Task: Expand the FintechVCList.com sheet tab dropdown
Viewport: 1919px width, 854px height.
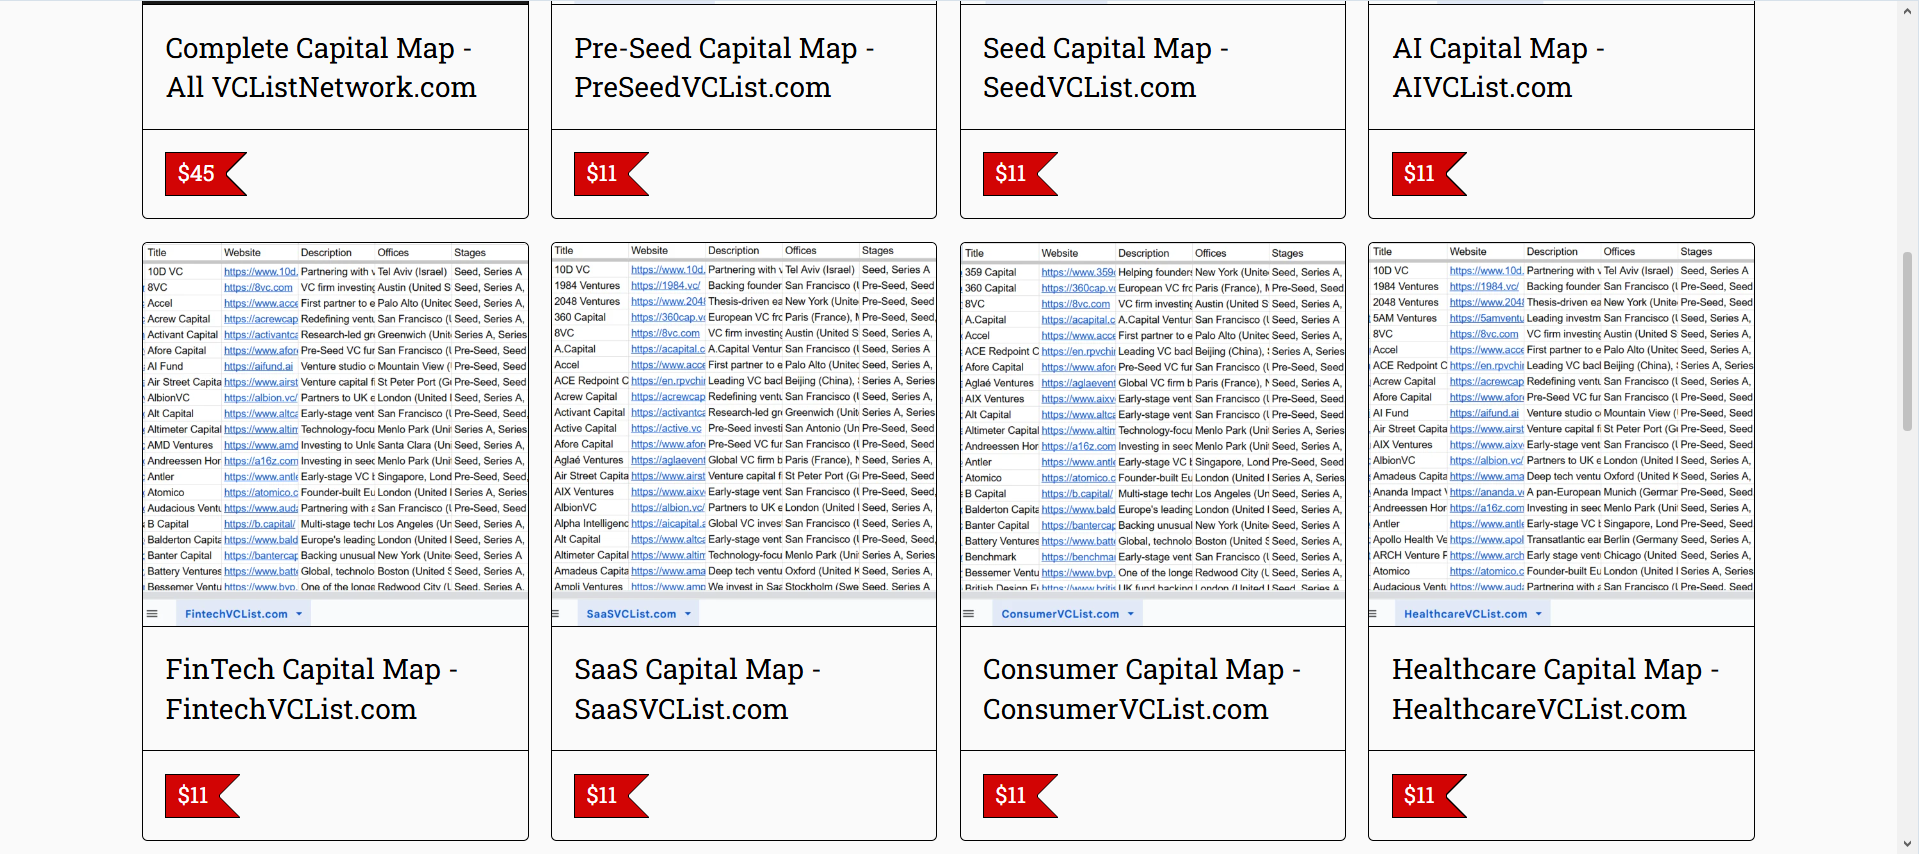Action: tap(299, 614)
